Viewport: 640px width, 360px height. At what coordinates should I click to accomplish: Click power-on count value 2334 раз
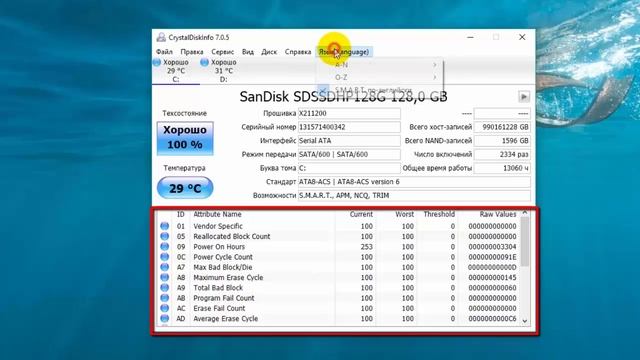pos(502,154)
